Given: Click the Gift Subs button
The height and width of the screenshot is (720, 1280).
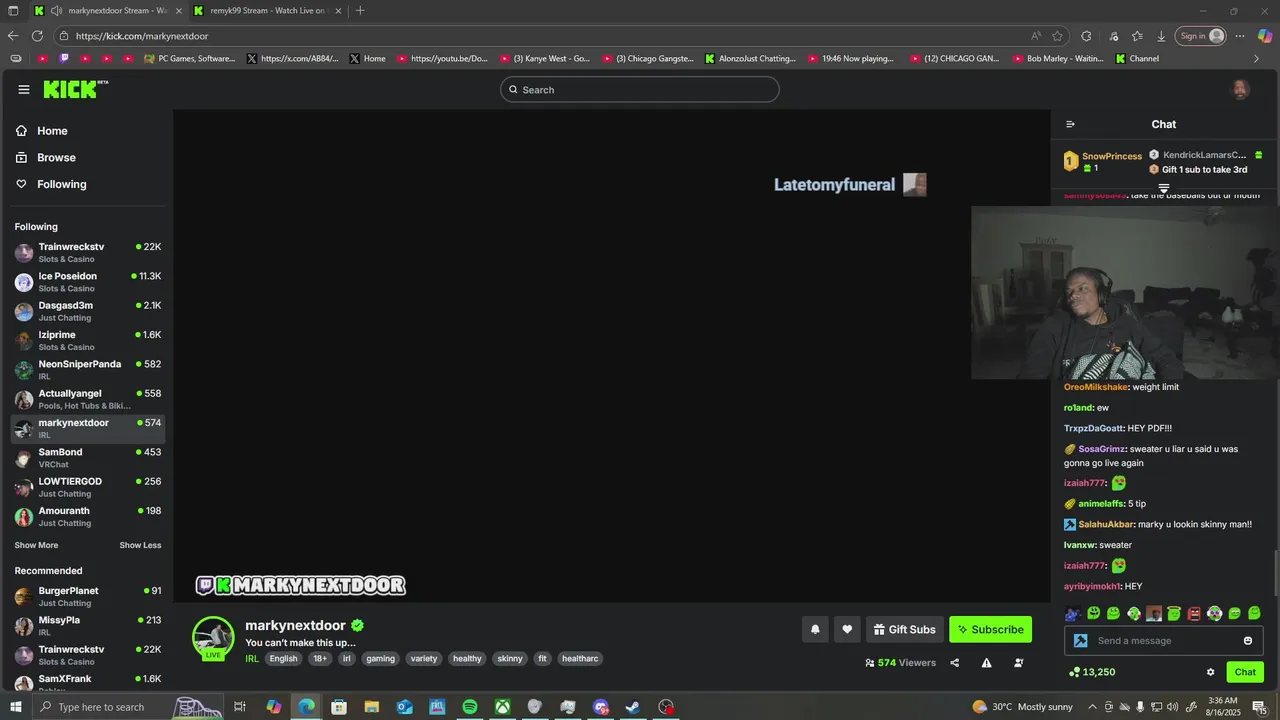Looking at the screenshot, I should coord(904,629).
